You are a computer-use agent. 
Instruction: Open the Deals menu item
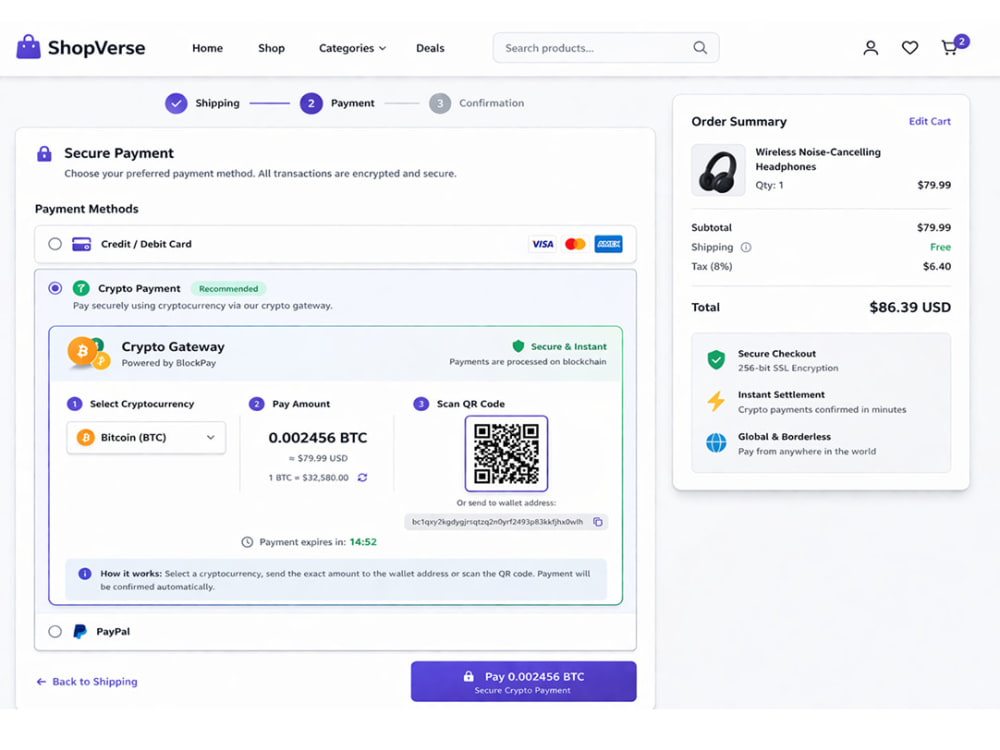tap(430, 48)
